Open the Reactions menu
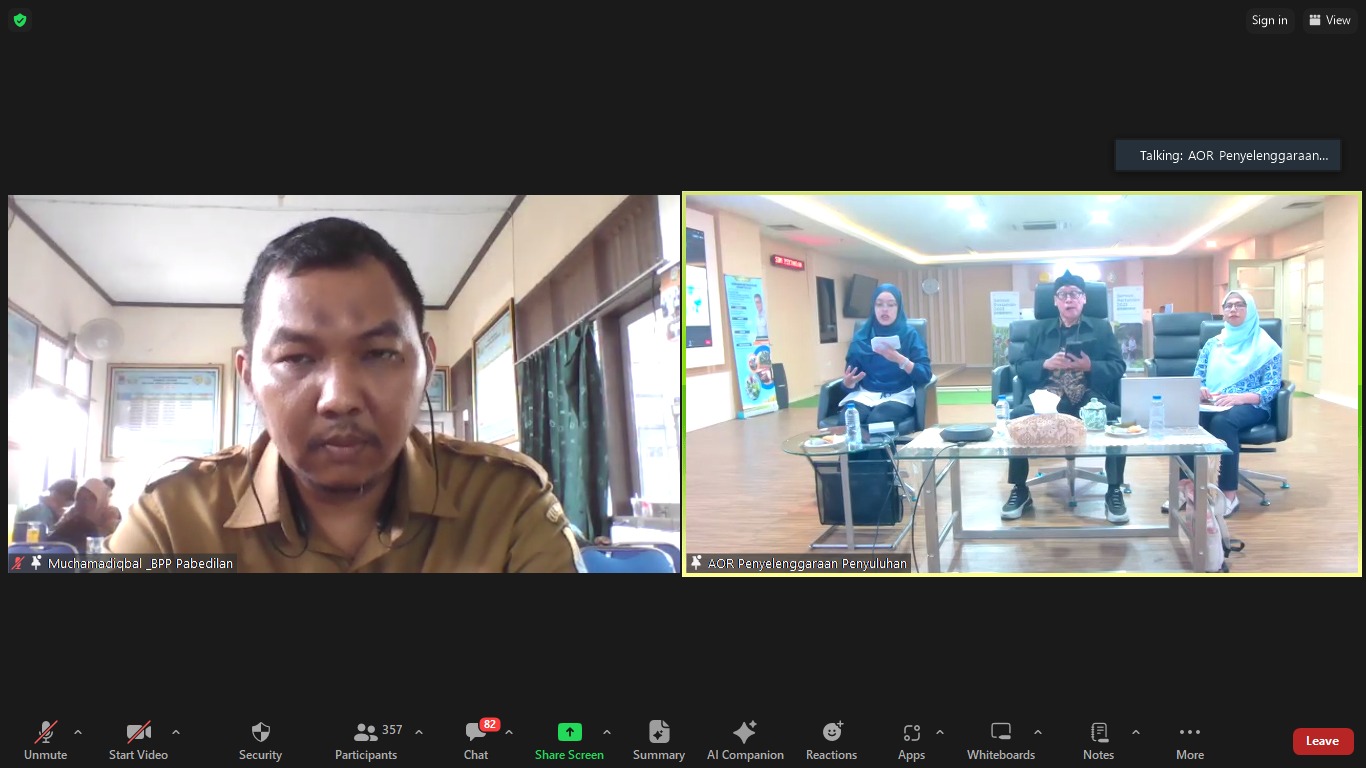The height and width of the screenshot is (768, 1366). [x=831, y=741]
